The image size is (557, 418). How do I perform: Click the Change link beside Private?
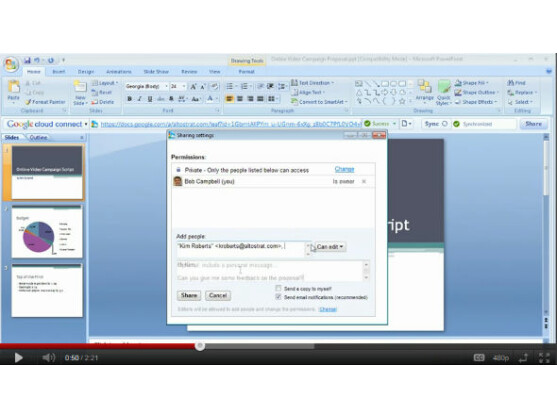tap(344, 169)
